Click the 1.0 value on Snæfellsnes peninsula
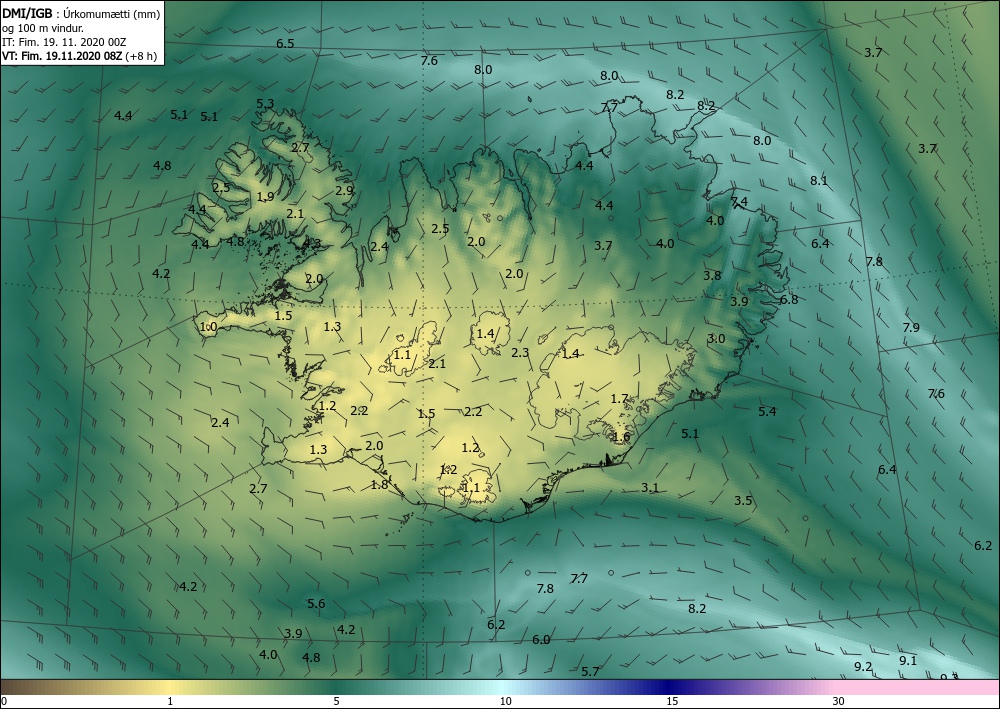Screen dimensions: 1000x709 [x=209, y=326]
